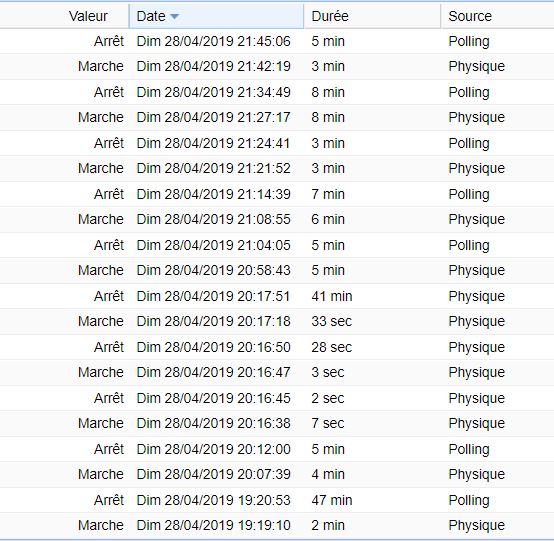554x541 pixels.
Task: Click the row dated 21:04:05
Action: pyautogui.click(x=277, y=245)
